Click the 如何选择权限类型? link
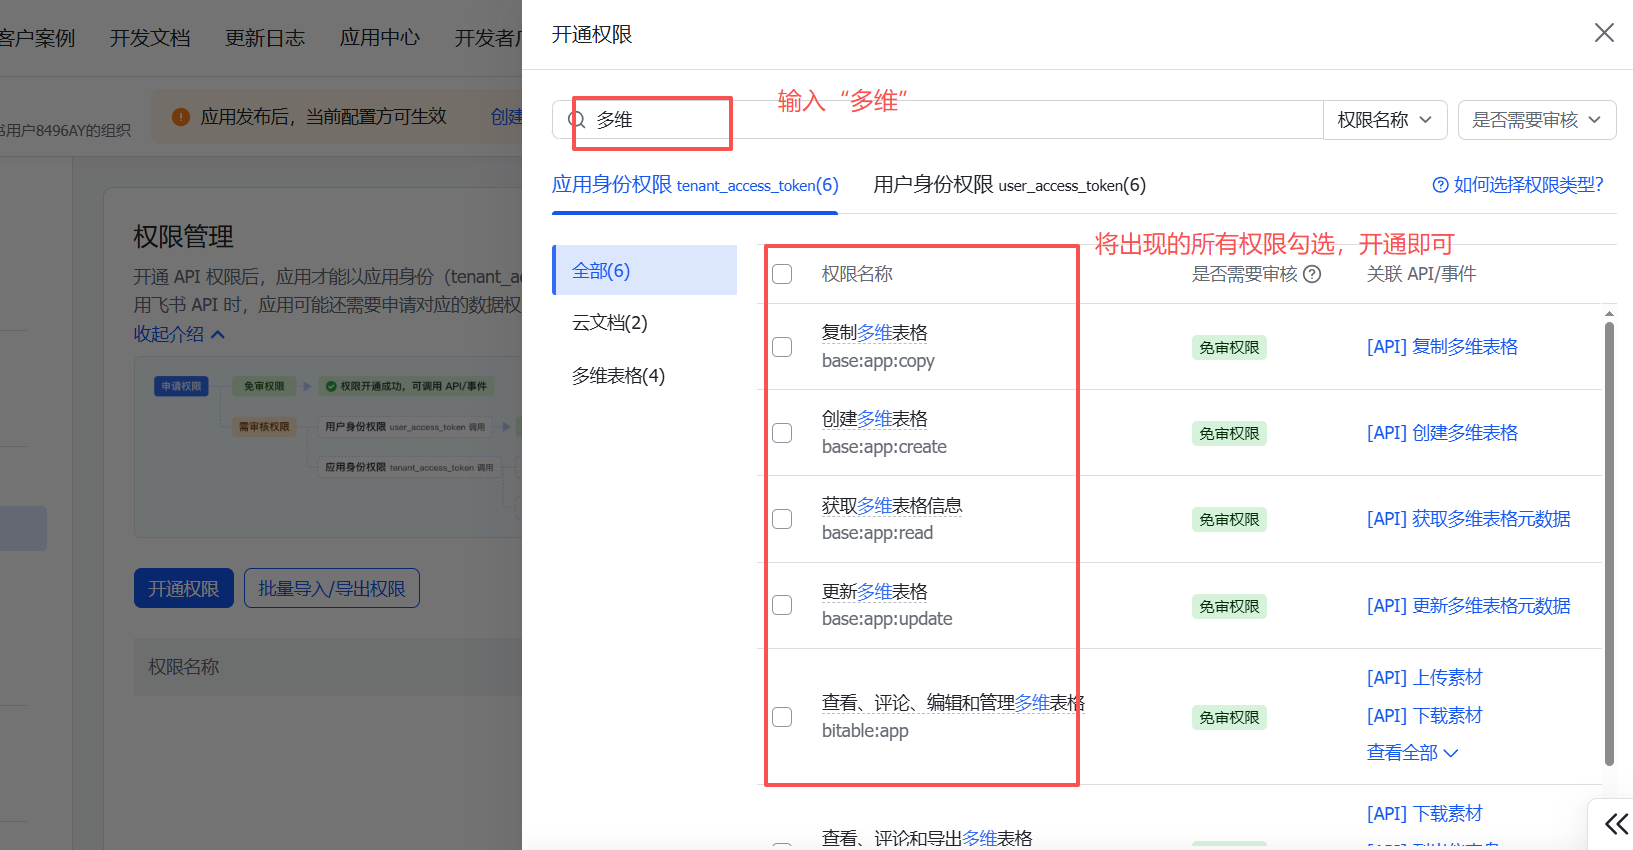 [x=1529, y=185]
